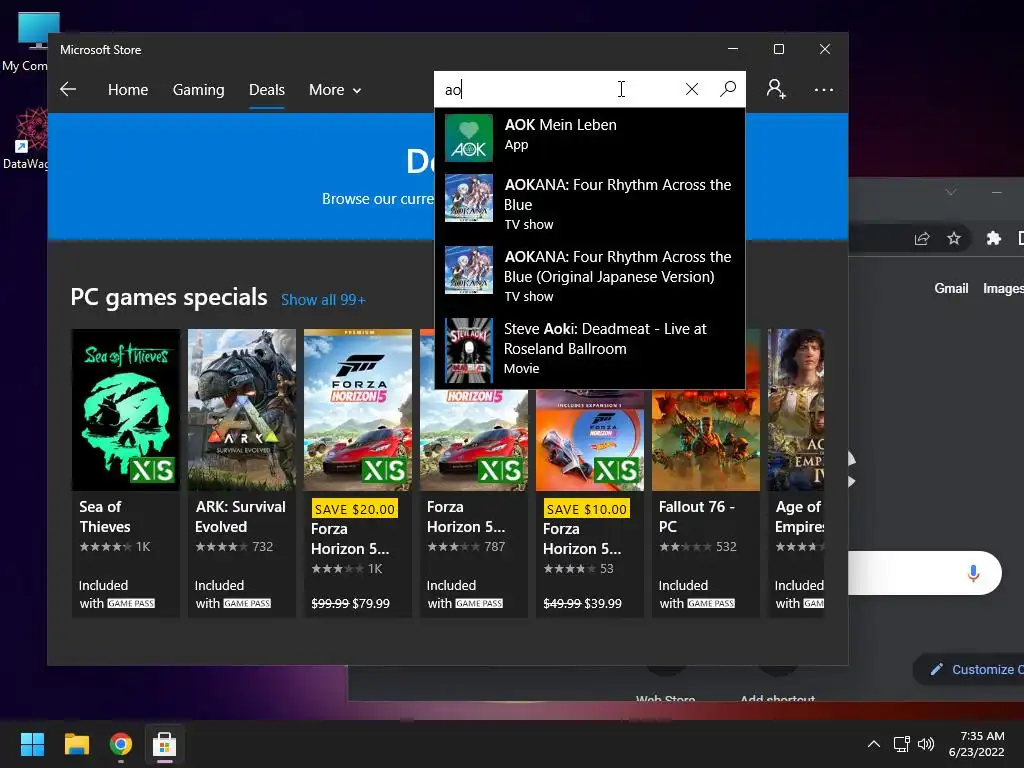Open the volume speaker tray icon
The width and height of the screenshot is (1024, 768).
(x=925, y=744)
